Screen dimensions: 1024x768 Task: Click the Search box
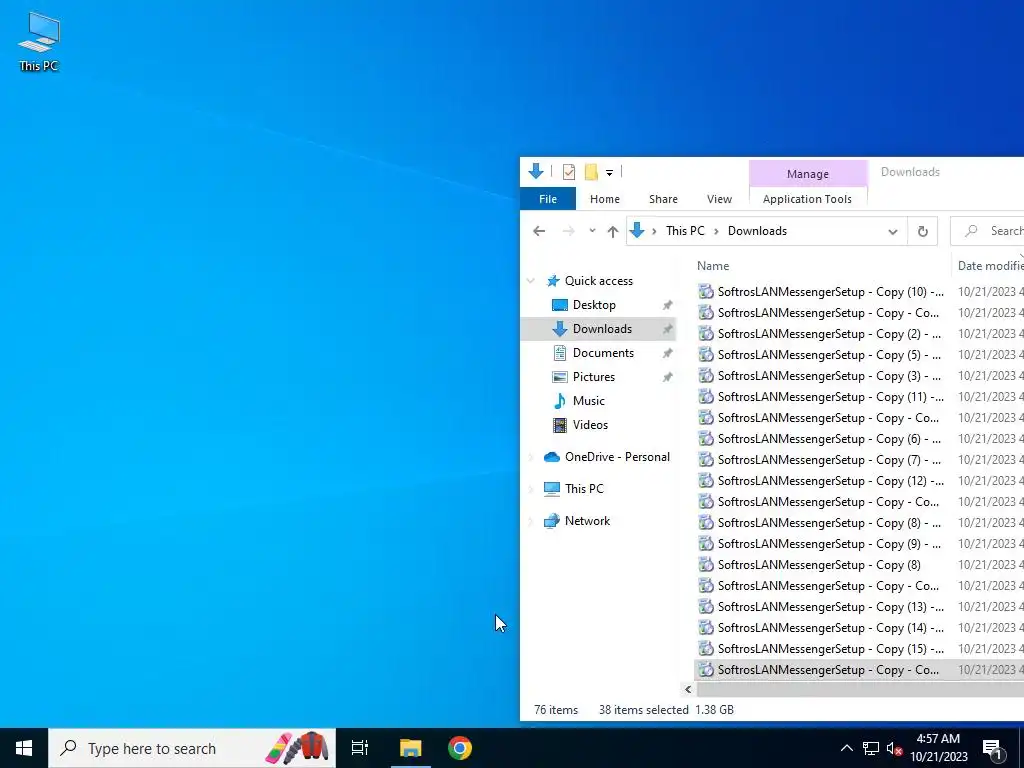(x=987, y=231)
